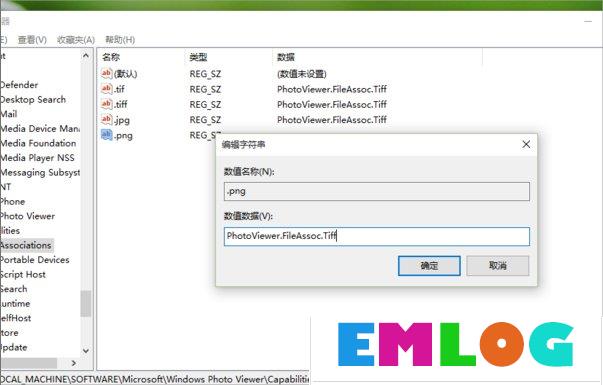Close the 编辑字符串 dialog

[526, 144]
